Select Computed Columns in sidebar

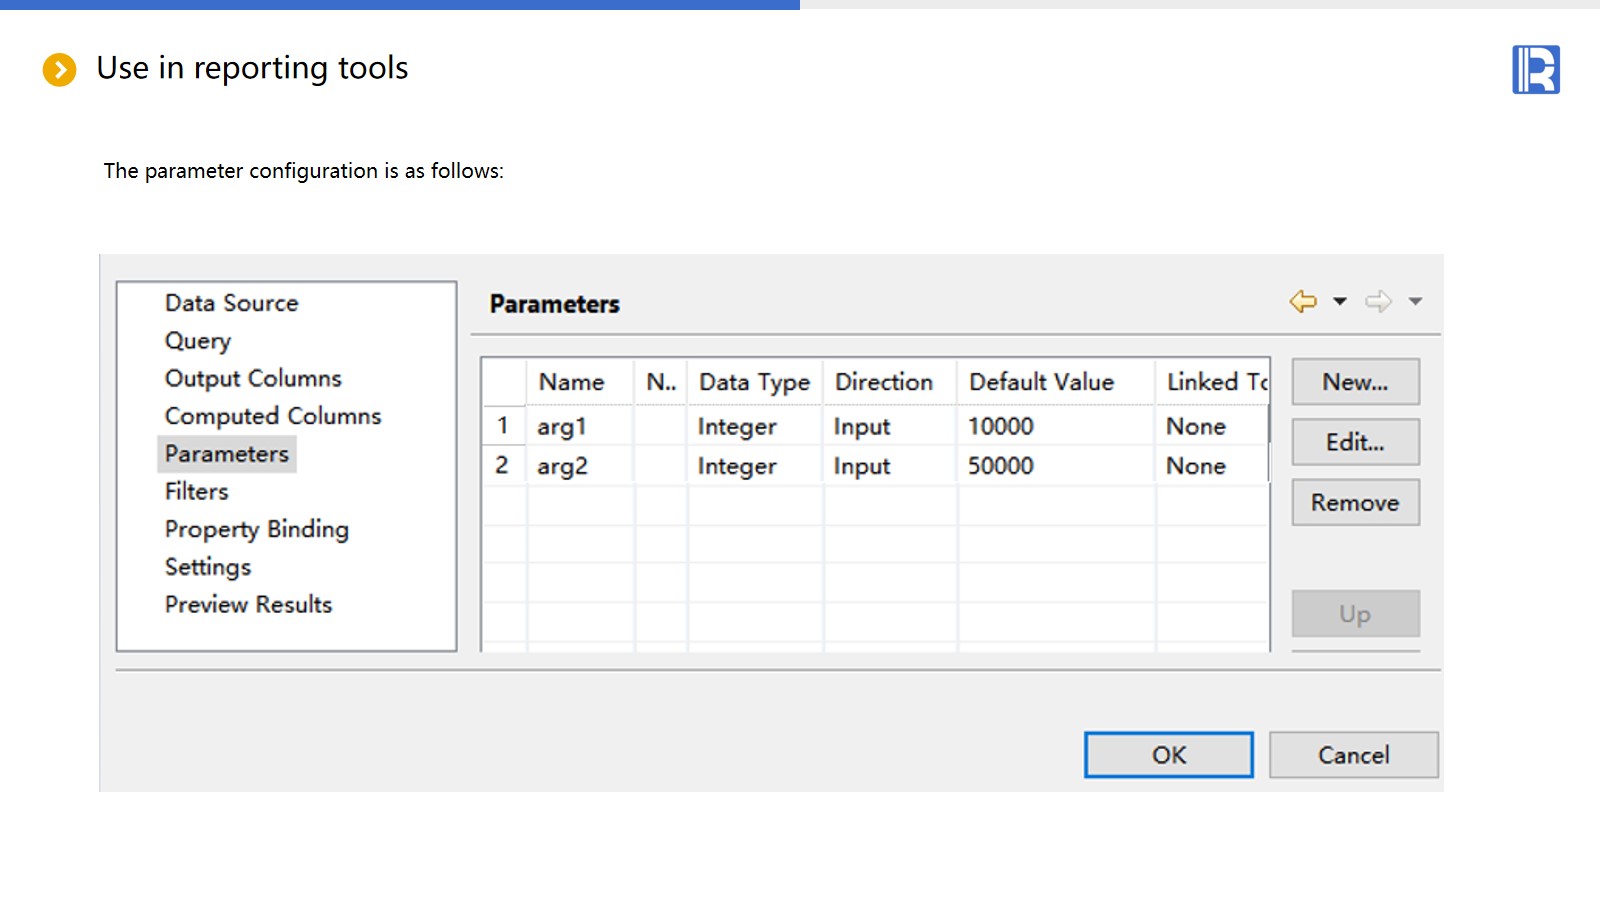point(272,416)
